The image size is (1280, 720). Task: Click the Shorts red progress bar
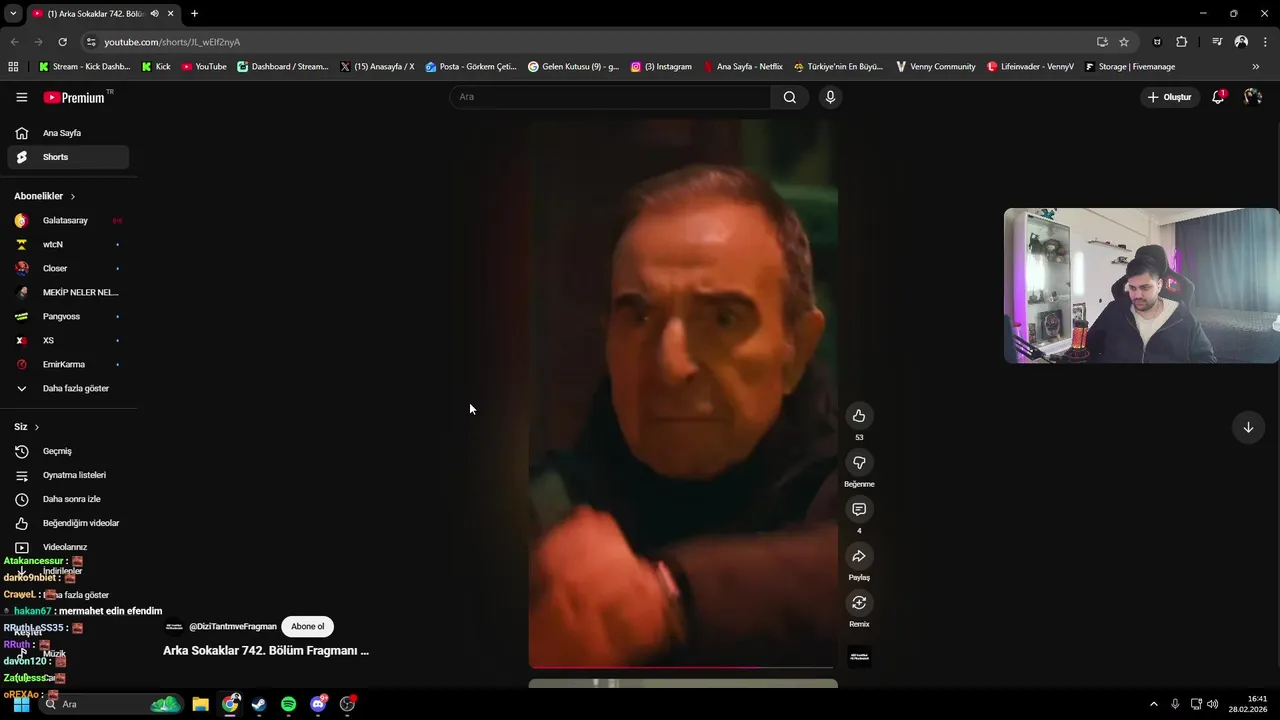(682, 666)
